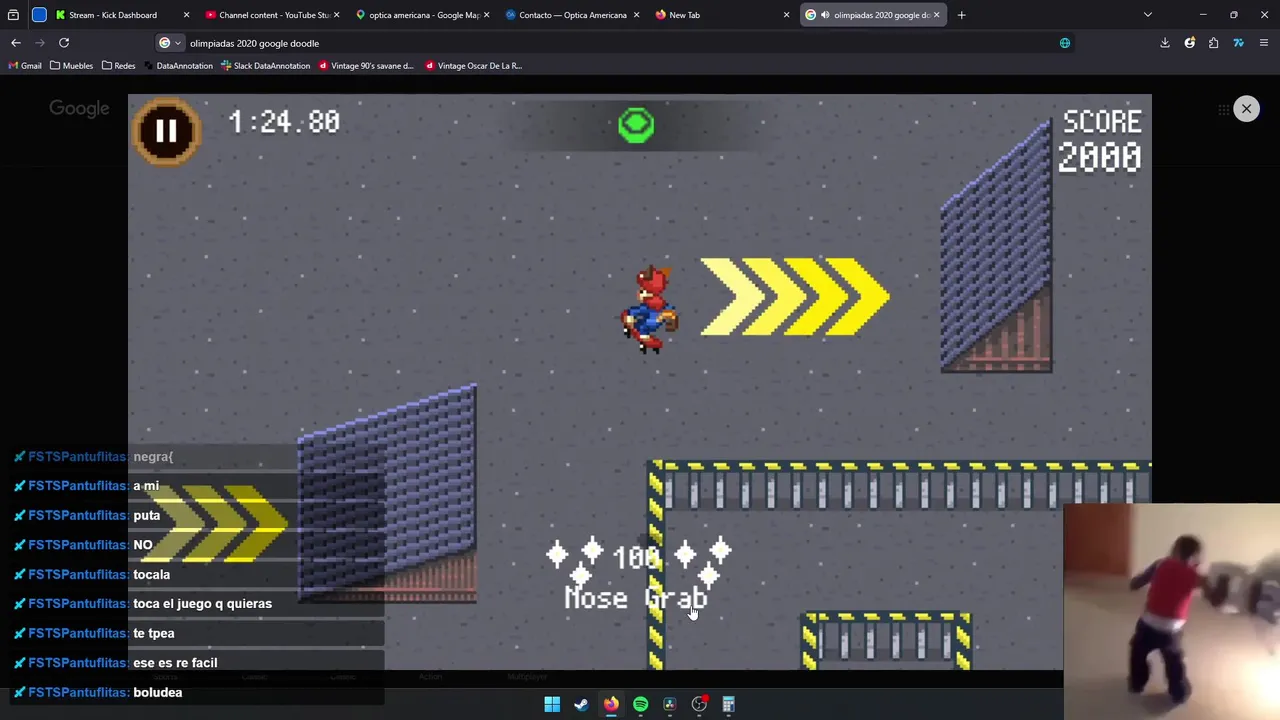Close the Stream - Kick Dashboard tab
The image size is (1280, 720).
(x=186, y=15)
